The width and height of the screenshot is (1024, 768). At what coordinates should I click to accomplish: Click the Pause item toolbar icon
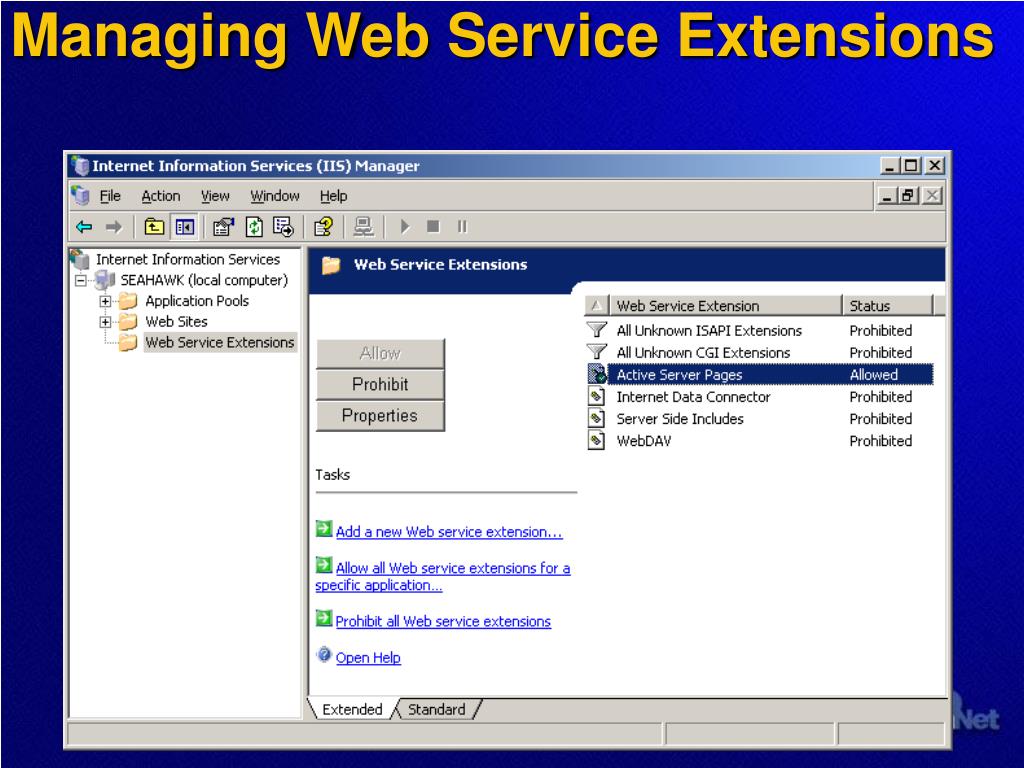[x=462, y=227]
